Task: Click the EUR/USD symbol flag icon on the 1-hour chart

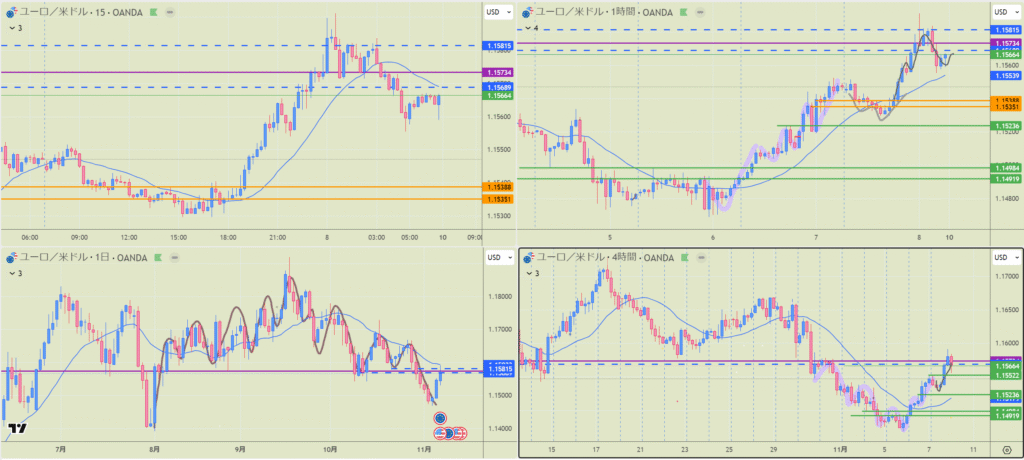Action: point(527,12)
